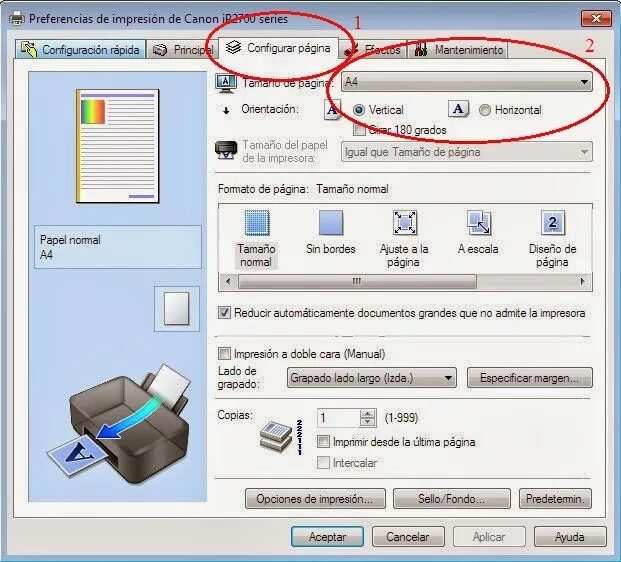621x562 pixels.
Task: Click the page format horizontal scrollbar thumb
Action: point(357,282)
